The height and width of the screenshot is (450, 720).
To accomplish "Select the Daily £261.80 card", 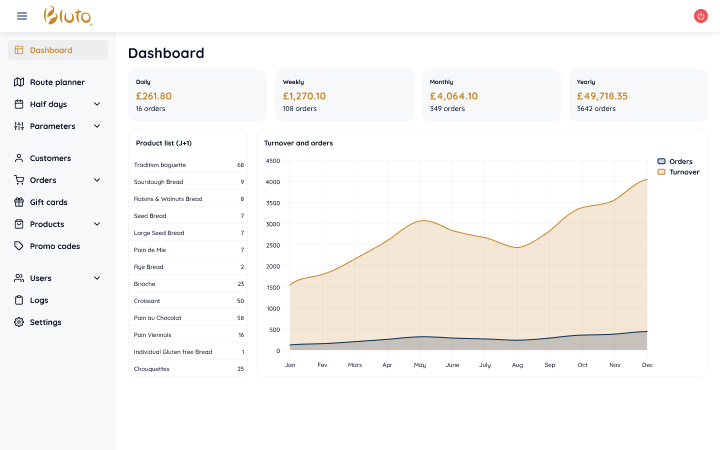I will pos(197,96).
